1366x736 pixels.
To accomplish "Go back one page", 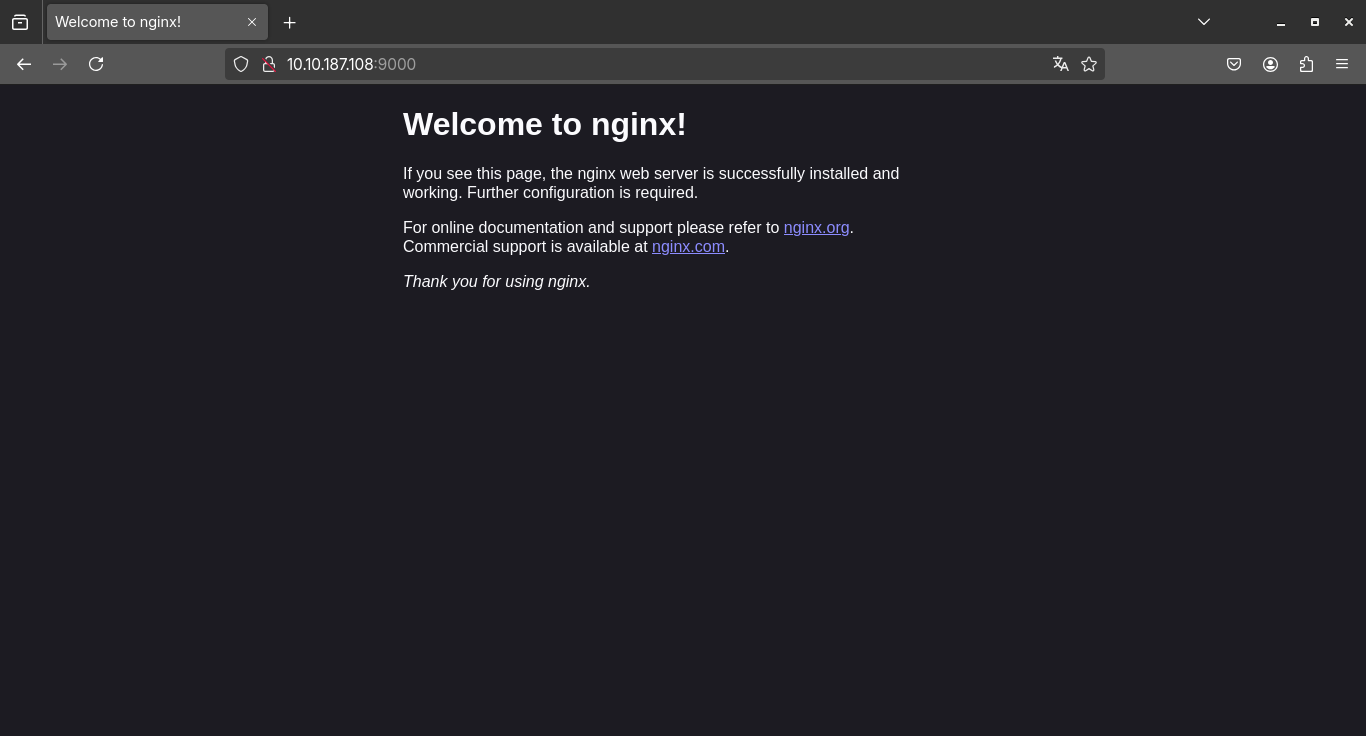I will pos(24,64).
